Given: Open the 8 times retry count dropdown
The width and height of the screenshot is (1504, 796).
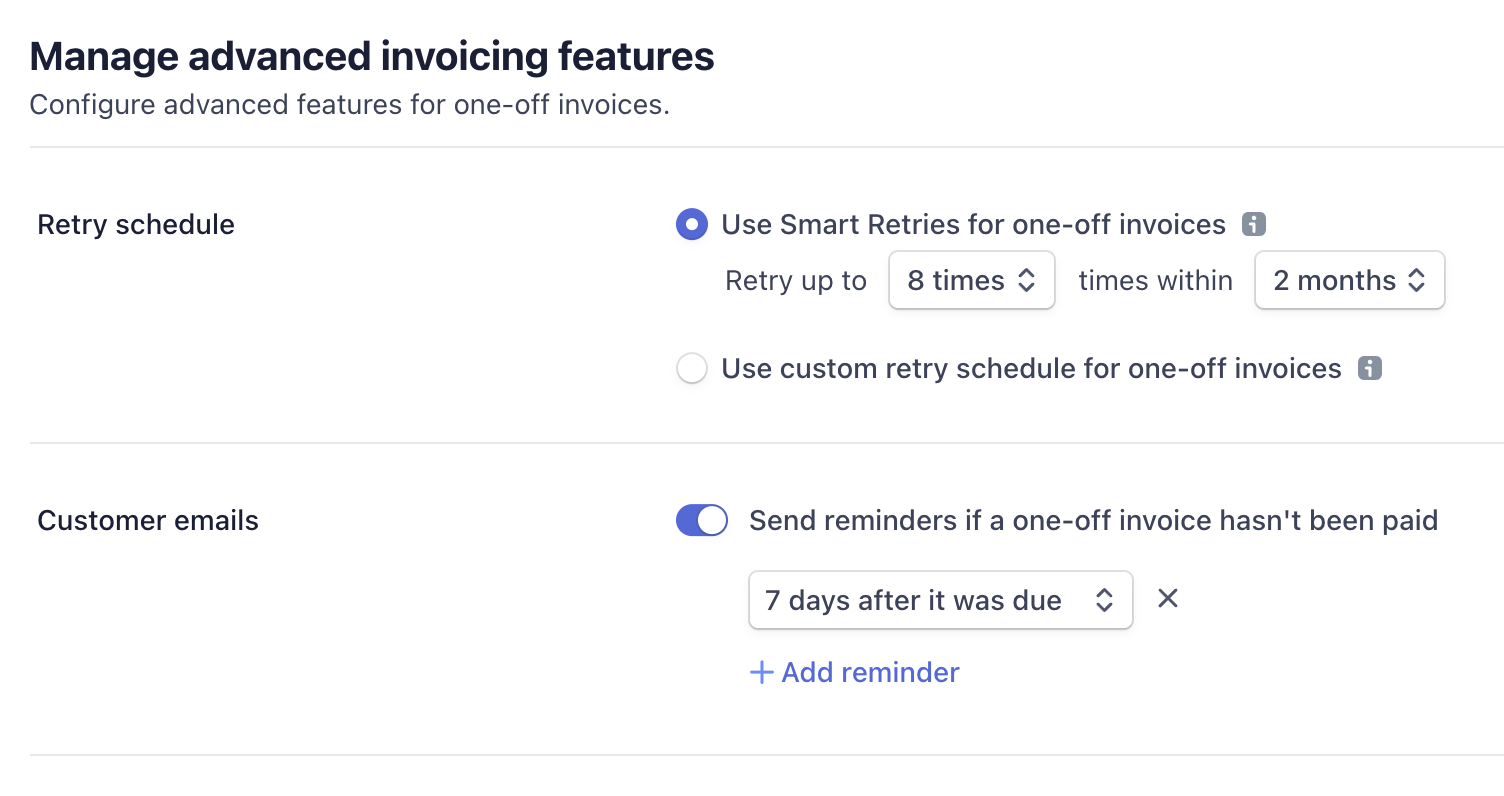Looking at the screenshot, I should click(x=972, y=281).
